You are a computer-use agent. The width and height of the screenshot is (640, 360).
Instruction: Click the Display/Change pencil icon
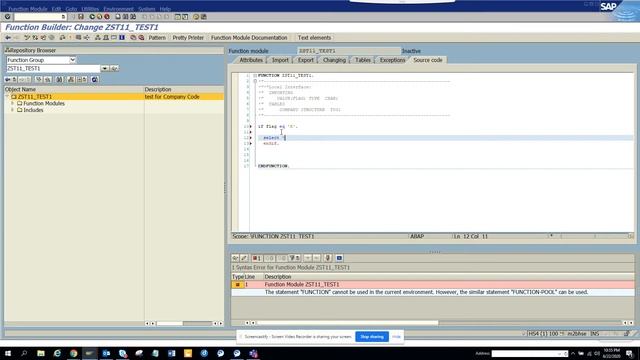27,38
